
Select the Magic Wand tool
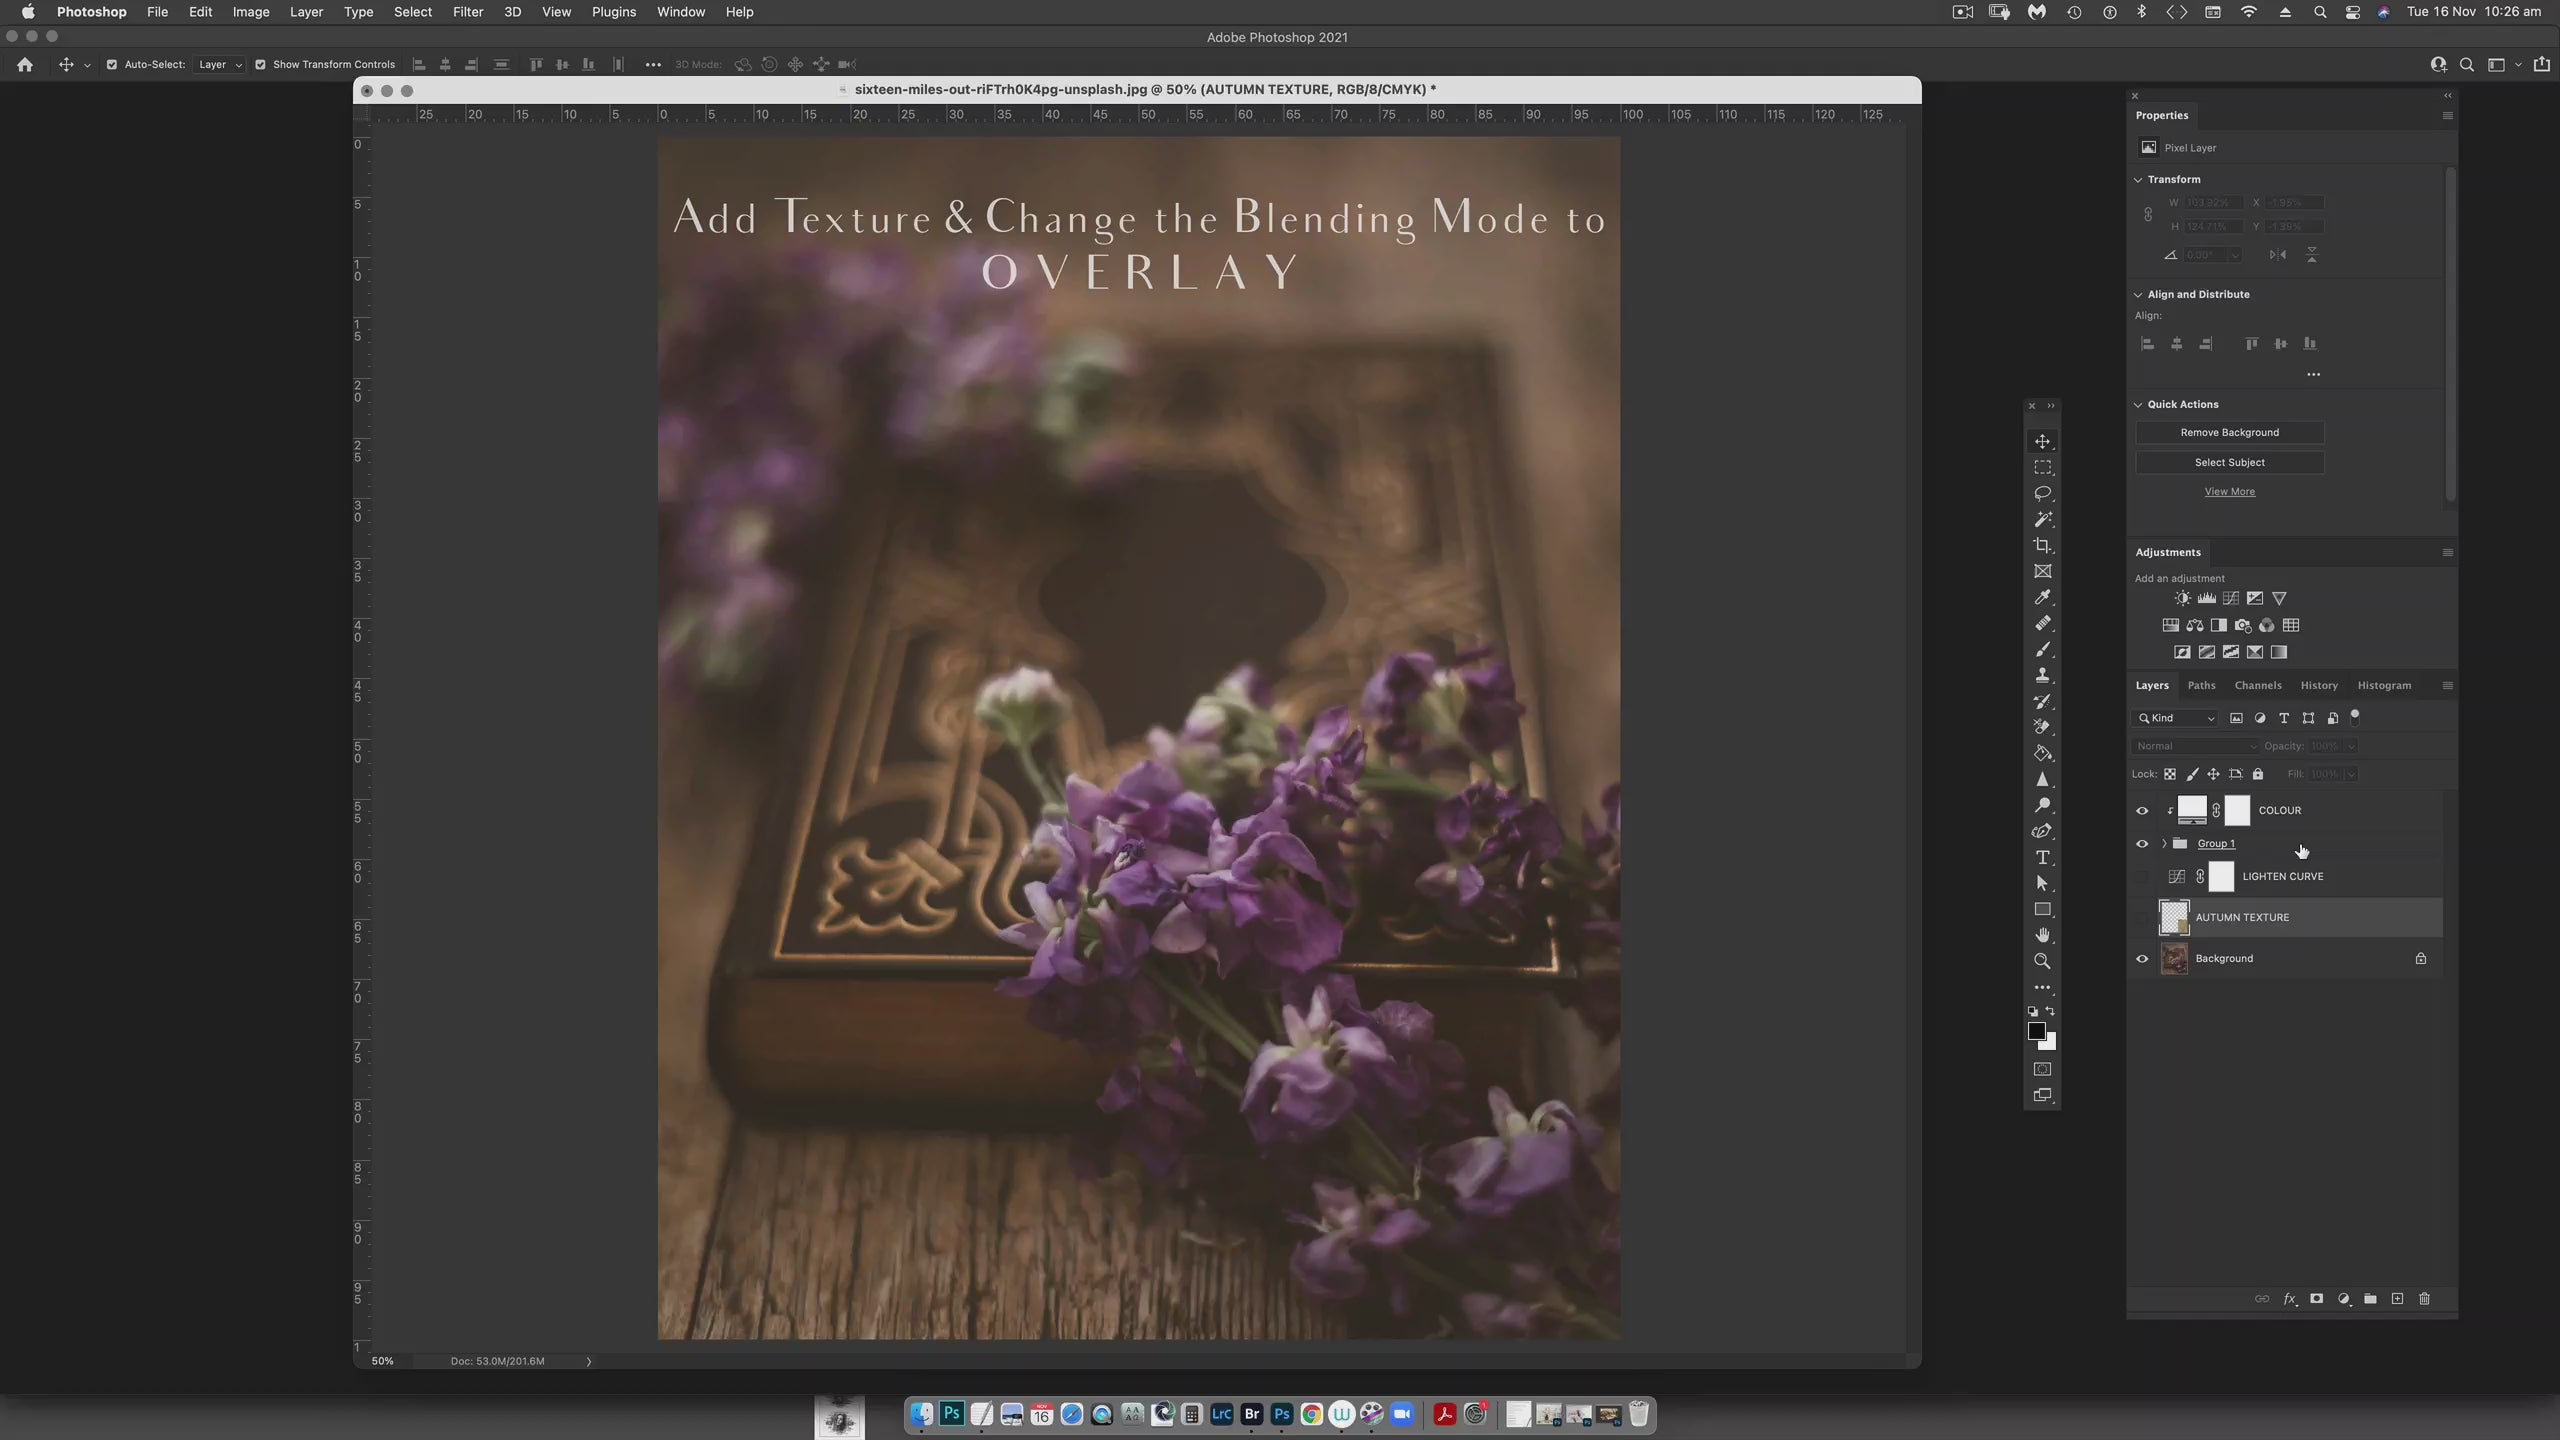[2042, 520]
